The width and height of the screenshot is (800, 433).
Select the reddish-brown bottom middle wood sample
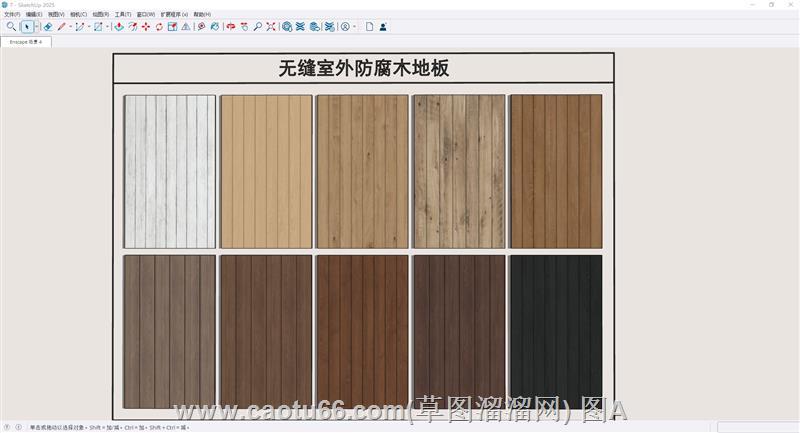click(x=363, y=332)
